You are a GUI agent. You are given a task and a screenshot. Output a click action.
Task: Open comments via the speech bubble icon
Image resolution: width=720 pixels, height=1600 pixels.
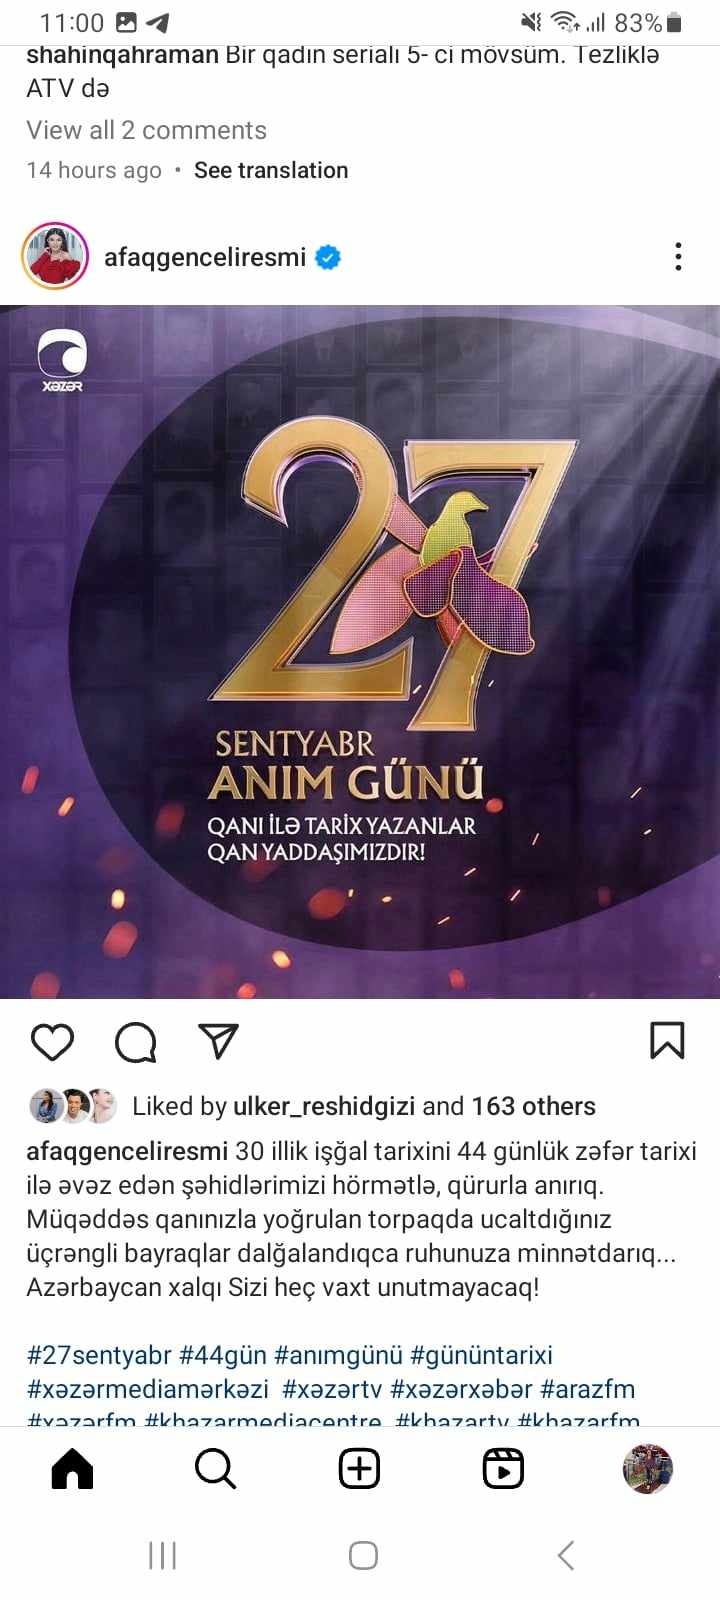click(135, 1042)
